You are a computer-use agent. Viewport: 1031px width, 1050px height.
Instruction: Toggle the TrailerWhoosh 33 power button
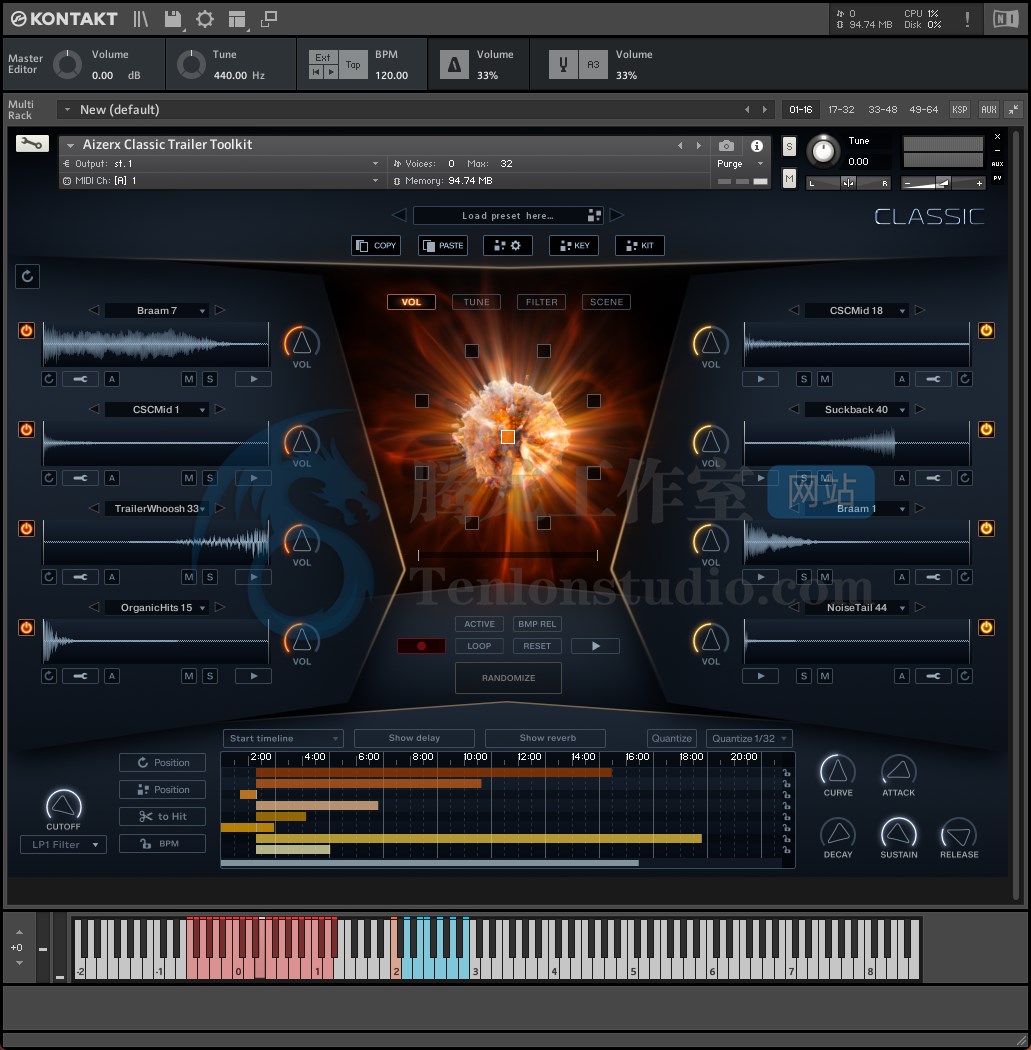(x=26, y=528)
